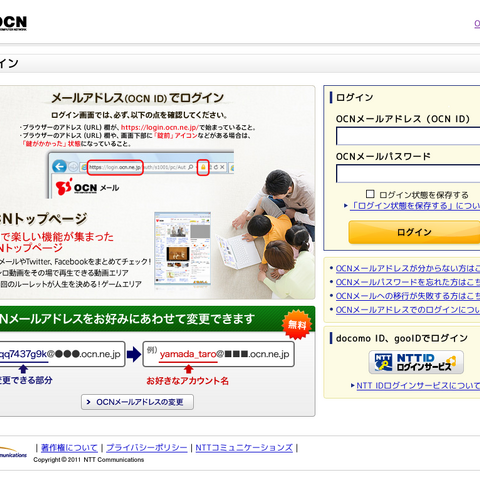The width and height of the screenshot is (480, 480).
Task: Focus the OCN mail address (OCN ID) field
Action: (x=408, y=136)
